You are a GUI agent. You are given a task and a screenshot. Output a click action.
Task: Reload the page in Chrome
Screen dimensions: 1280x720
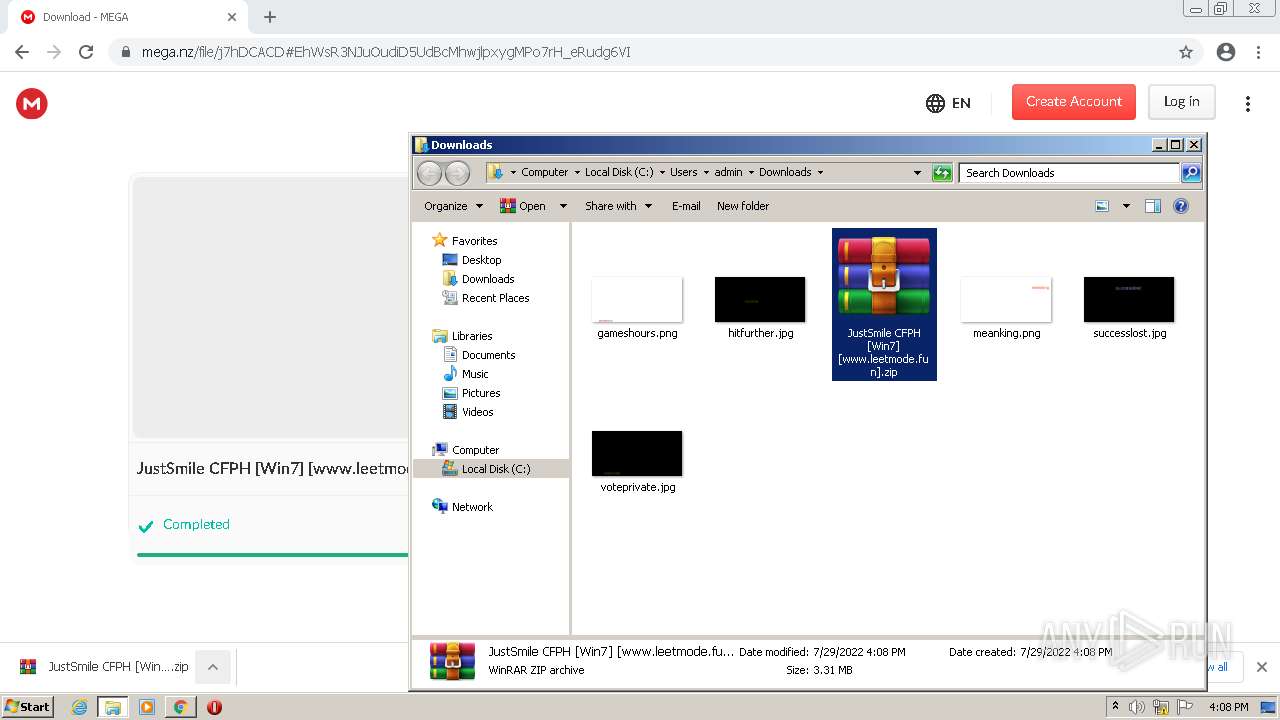(x=86, y=52)
